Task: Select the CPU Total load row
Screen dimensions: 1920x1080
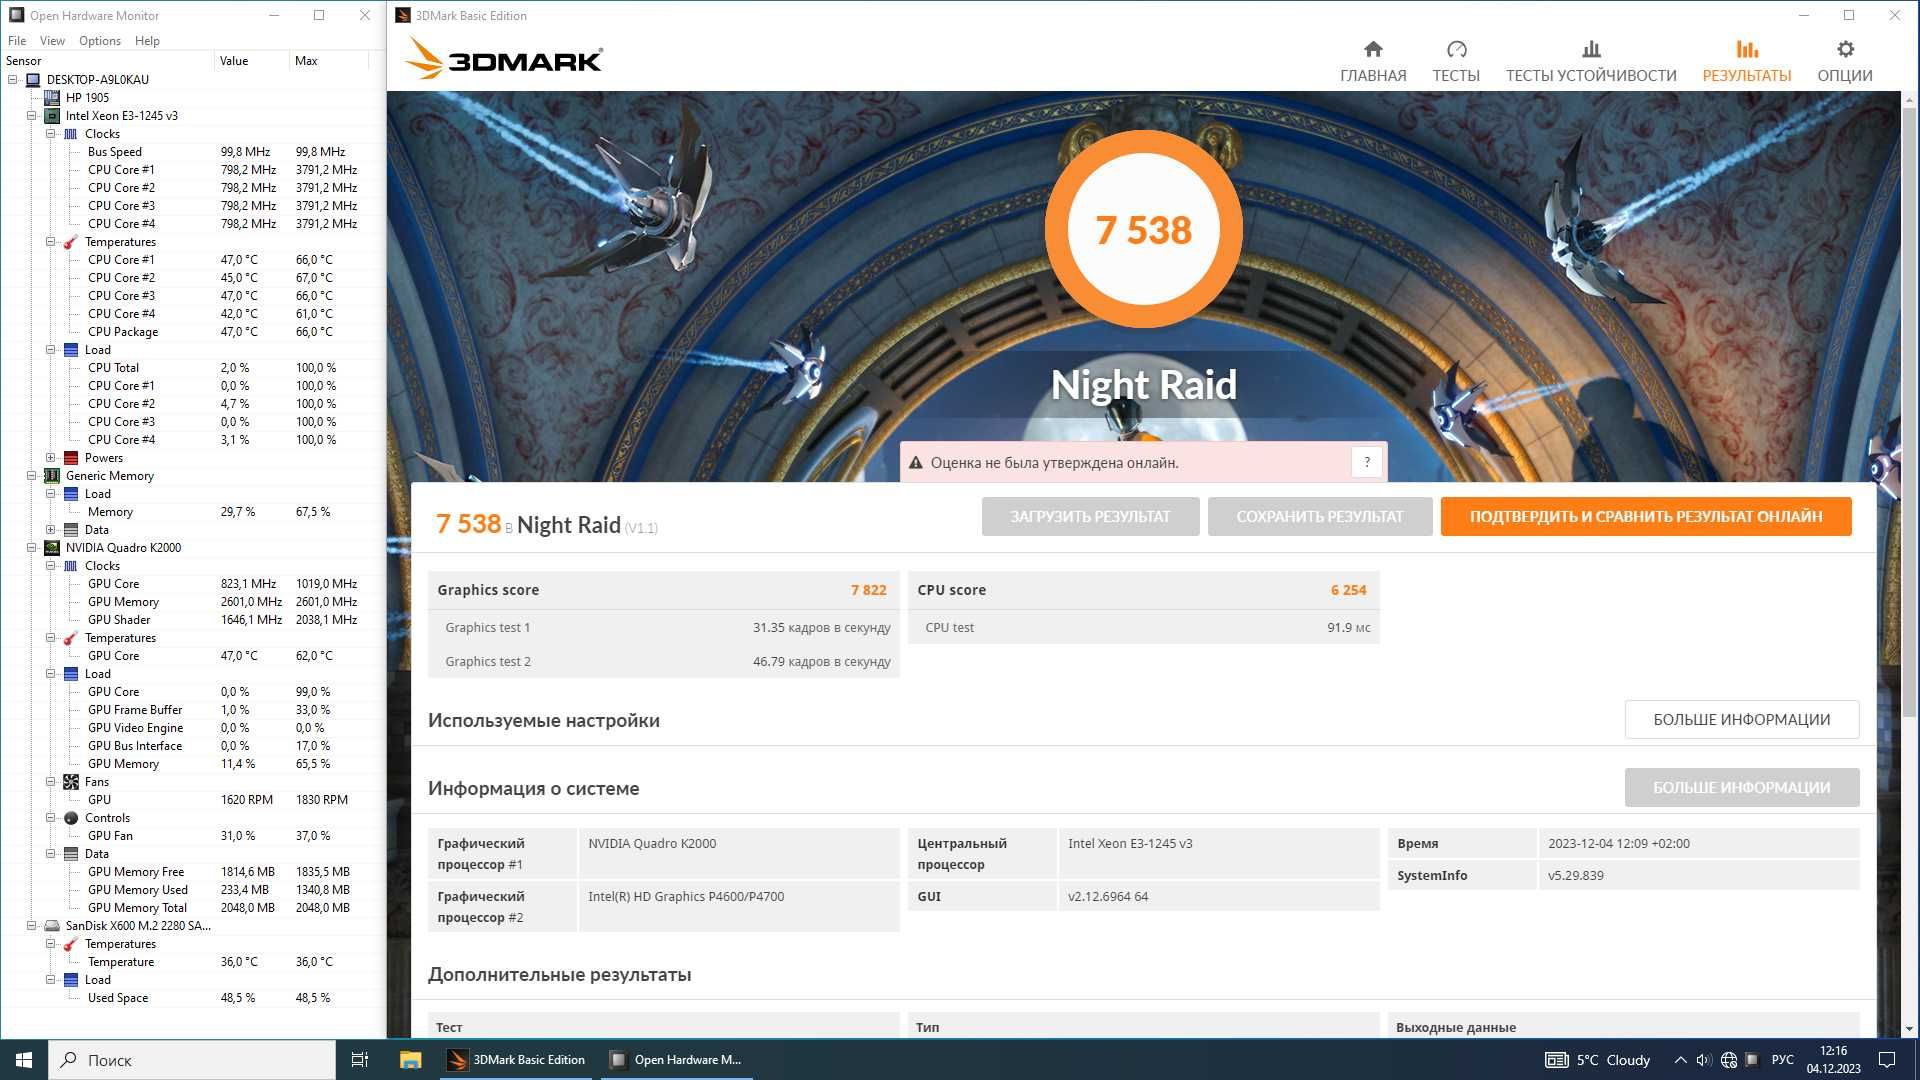Action: click(193, 368)
